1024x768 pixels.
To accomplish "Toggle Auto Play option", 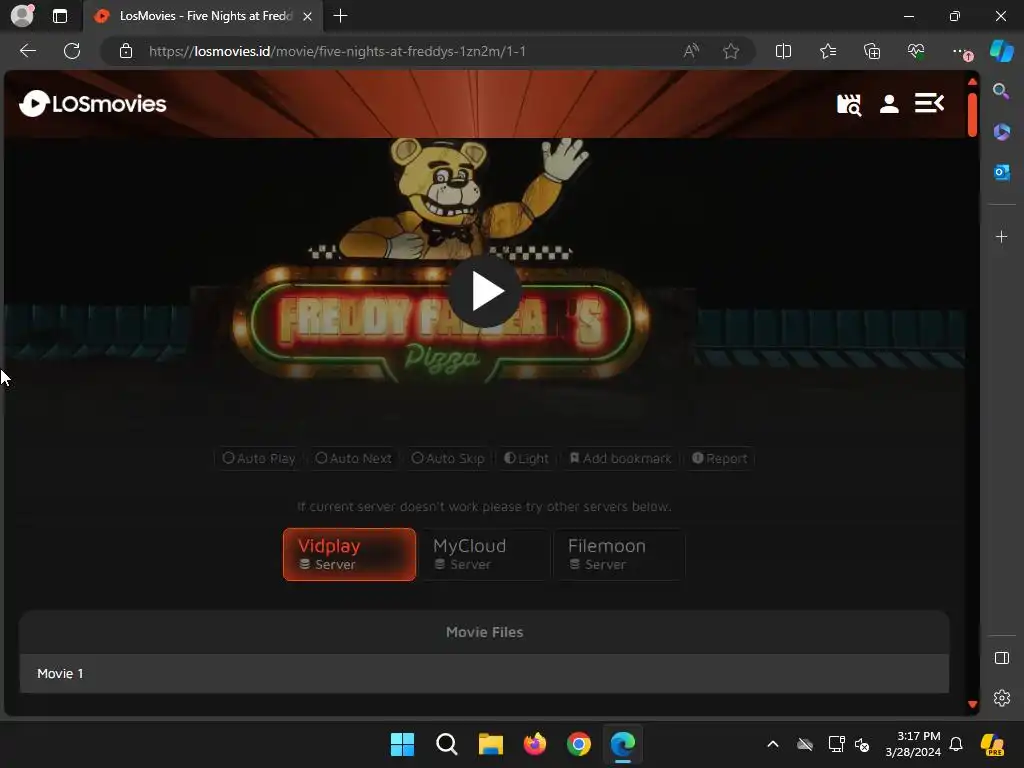I will click(259, 458).
